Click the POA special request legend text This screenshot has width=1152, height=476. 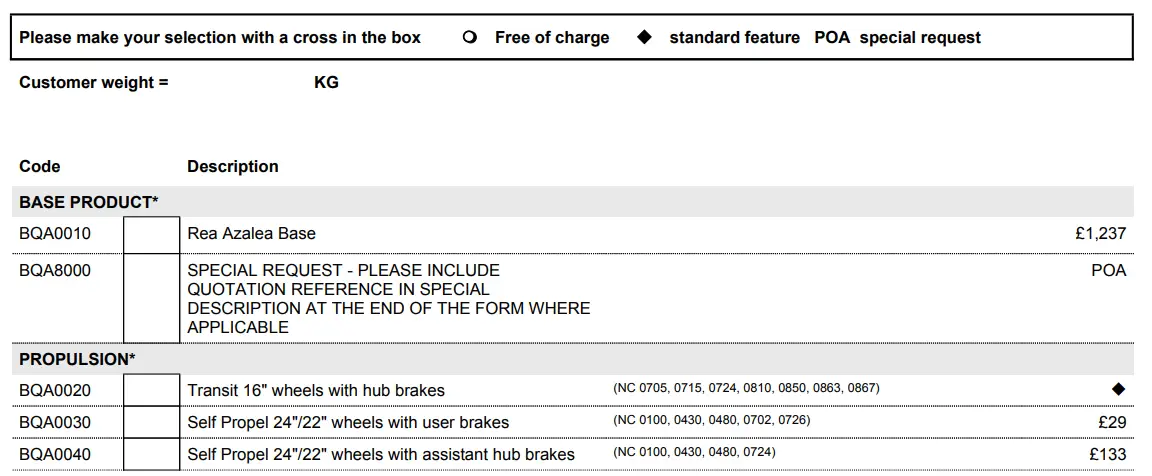point(897,38)
